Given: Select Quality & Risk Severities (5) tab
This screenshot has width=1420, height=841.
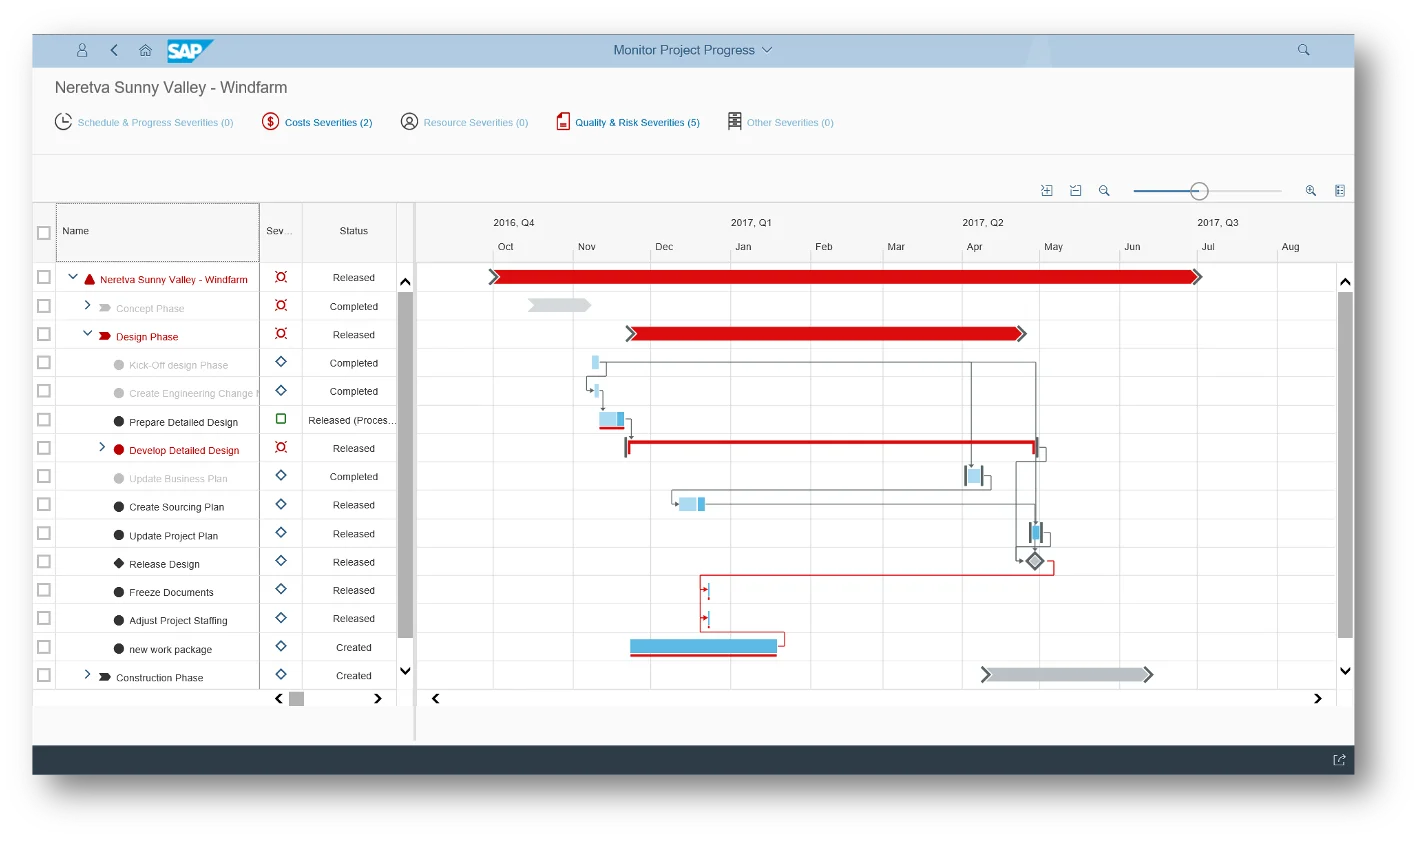Looking at the screenshot, I should (628, 122).
